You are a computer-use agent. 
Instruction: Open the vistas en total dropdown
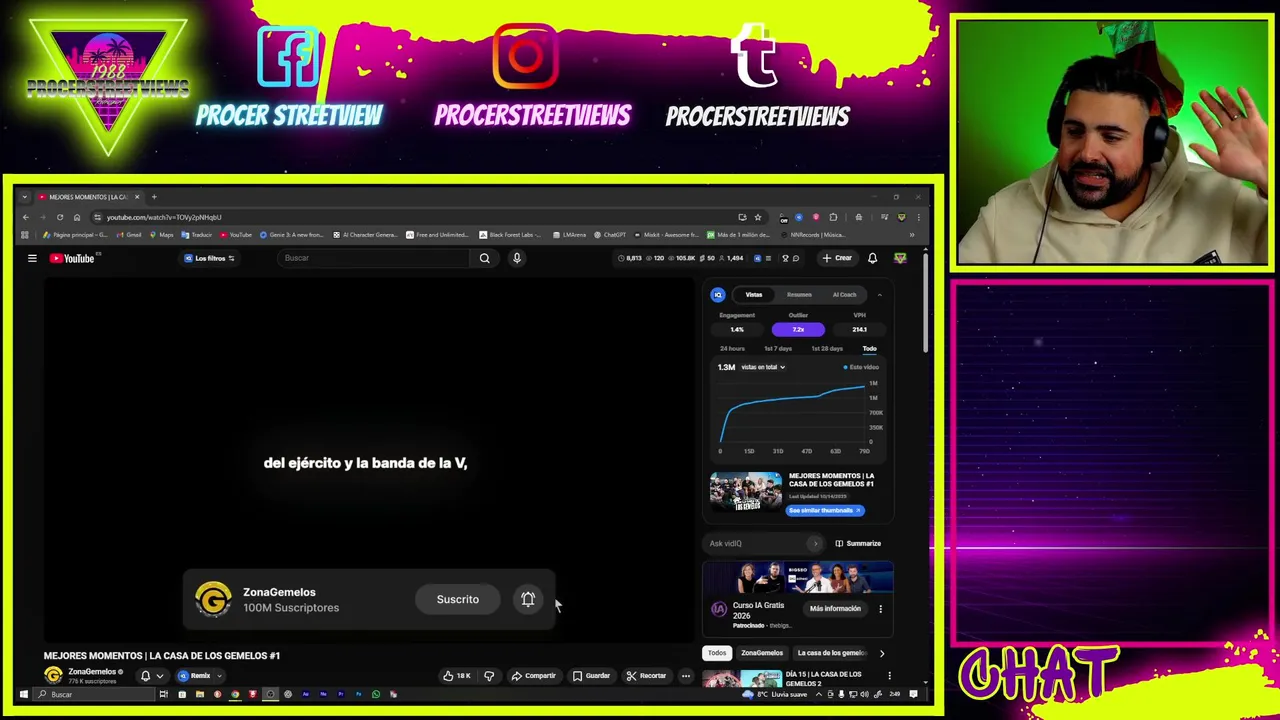click(763, 367)
